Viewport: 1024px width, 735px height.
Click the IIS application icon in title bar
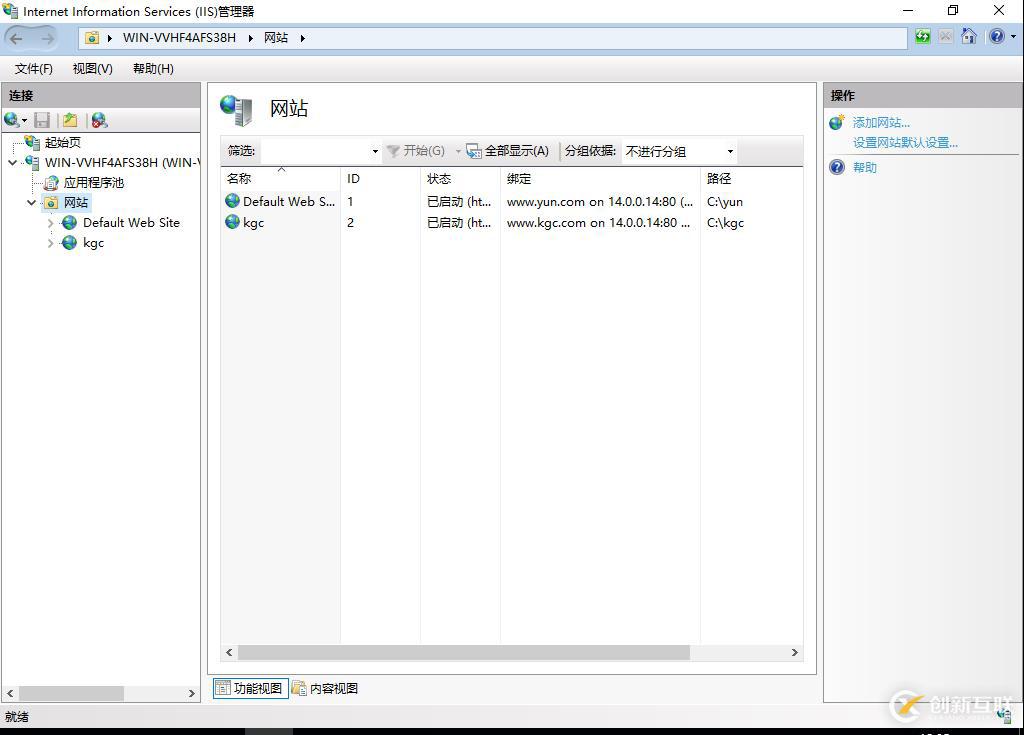(x=10, y=11)
